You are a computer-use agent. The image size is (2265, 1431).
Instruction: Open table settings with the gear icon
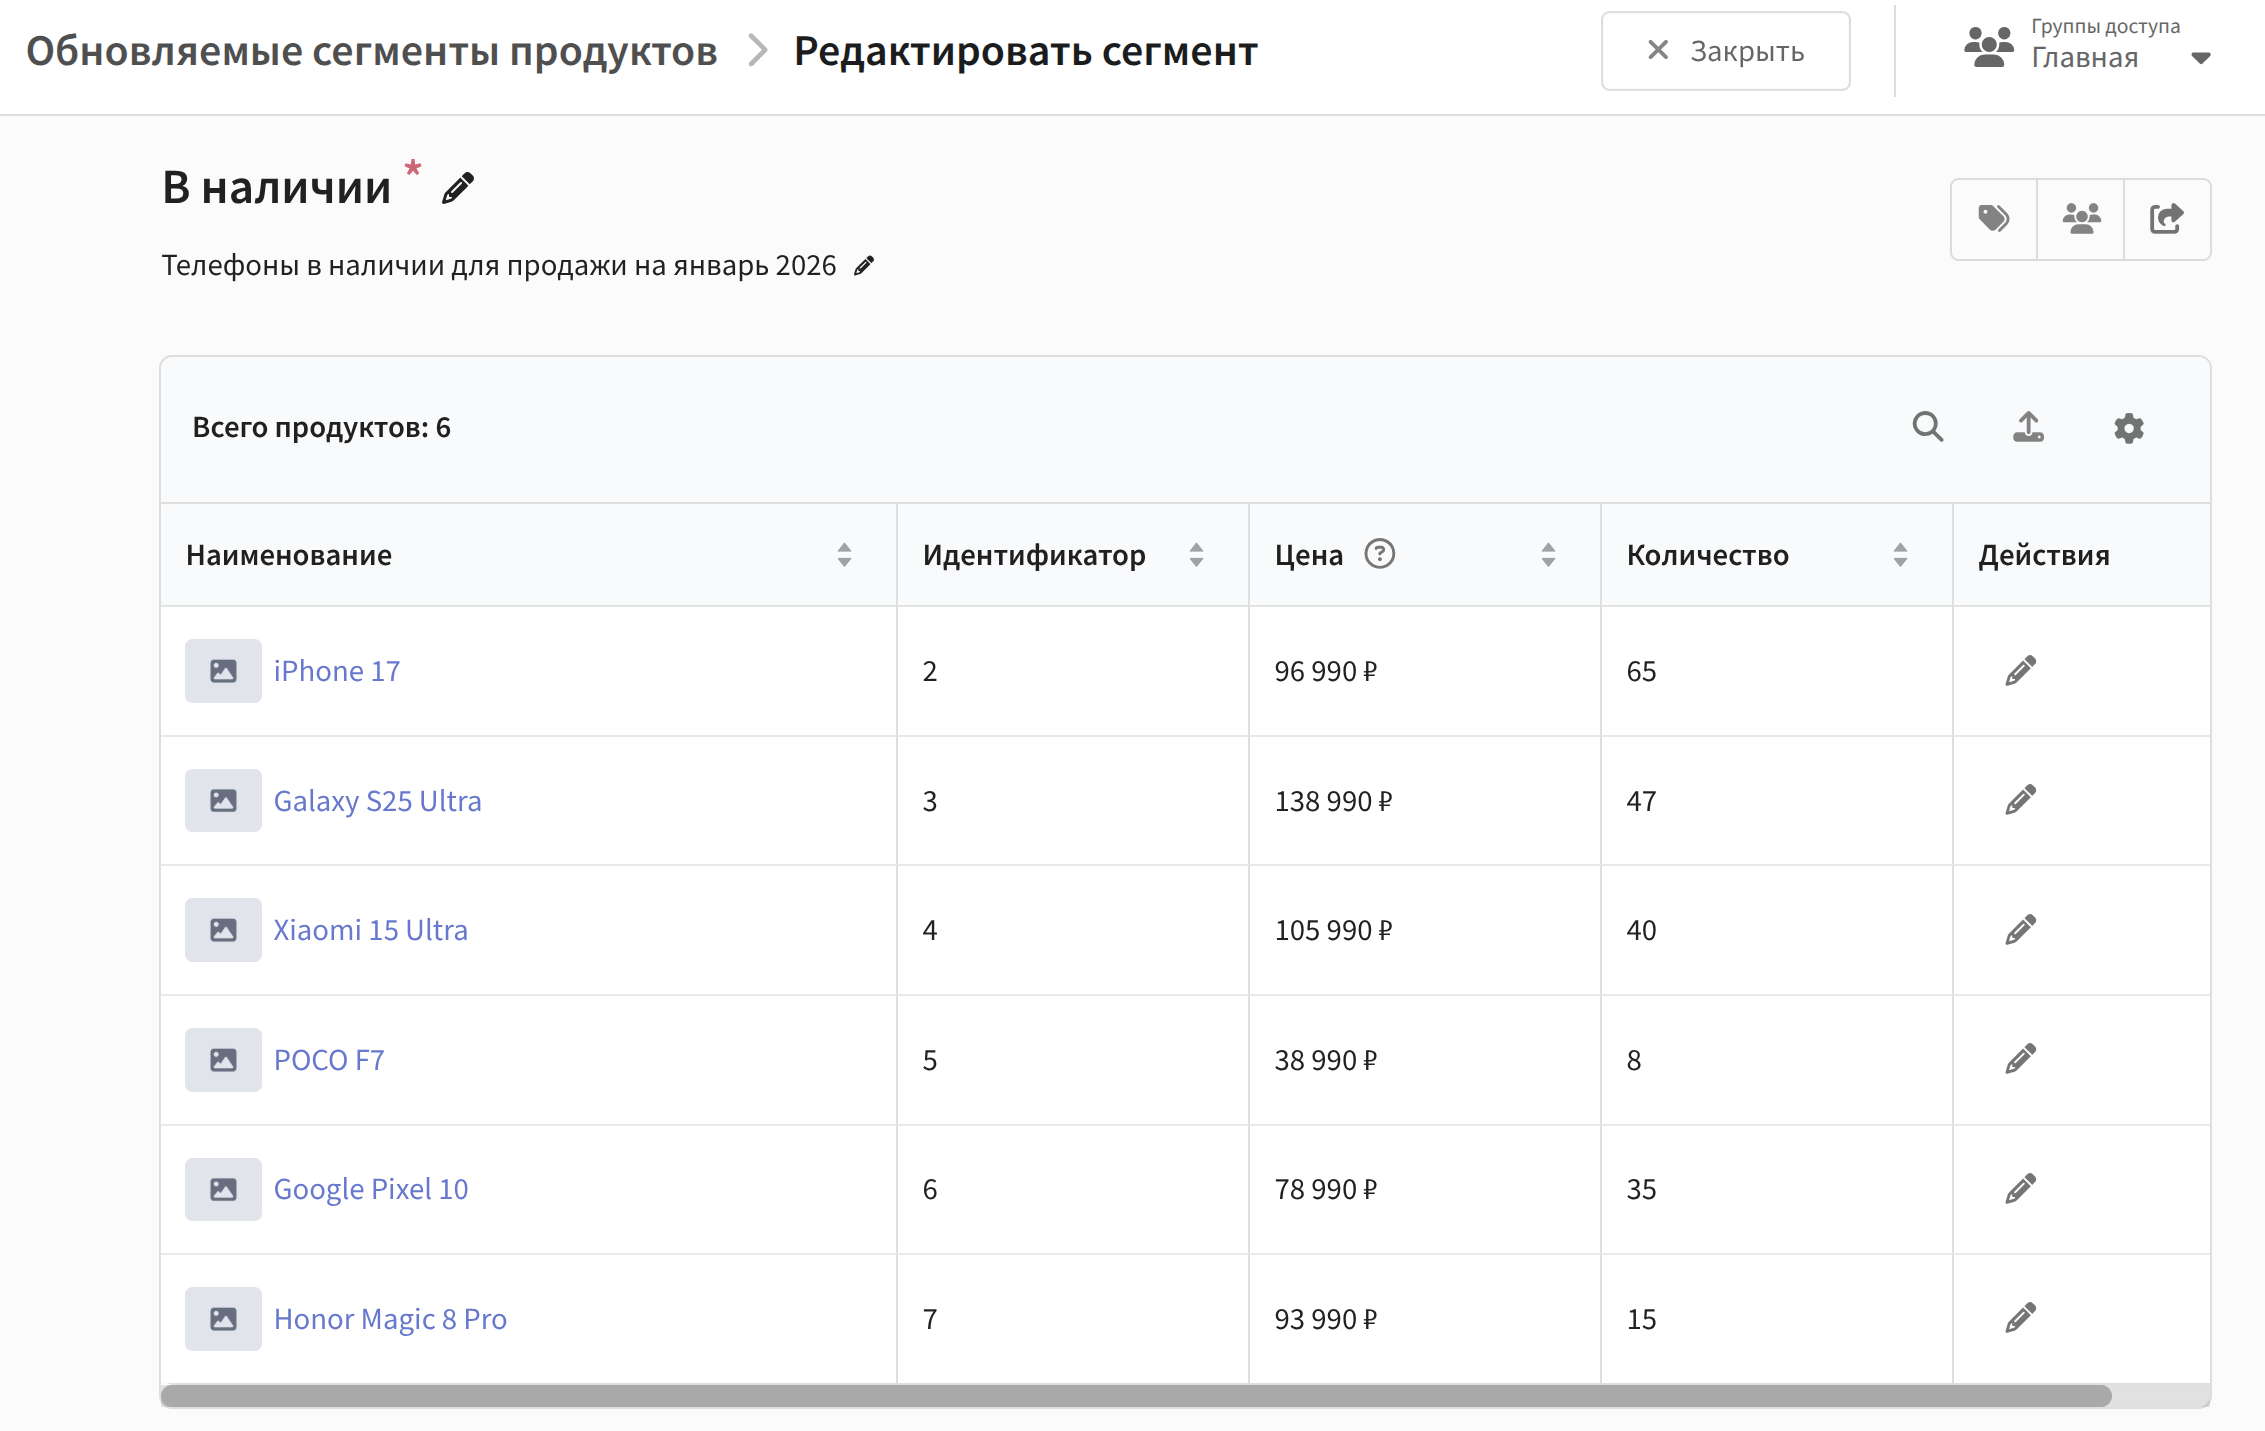pos(2129,428)
